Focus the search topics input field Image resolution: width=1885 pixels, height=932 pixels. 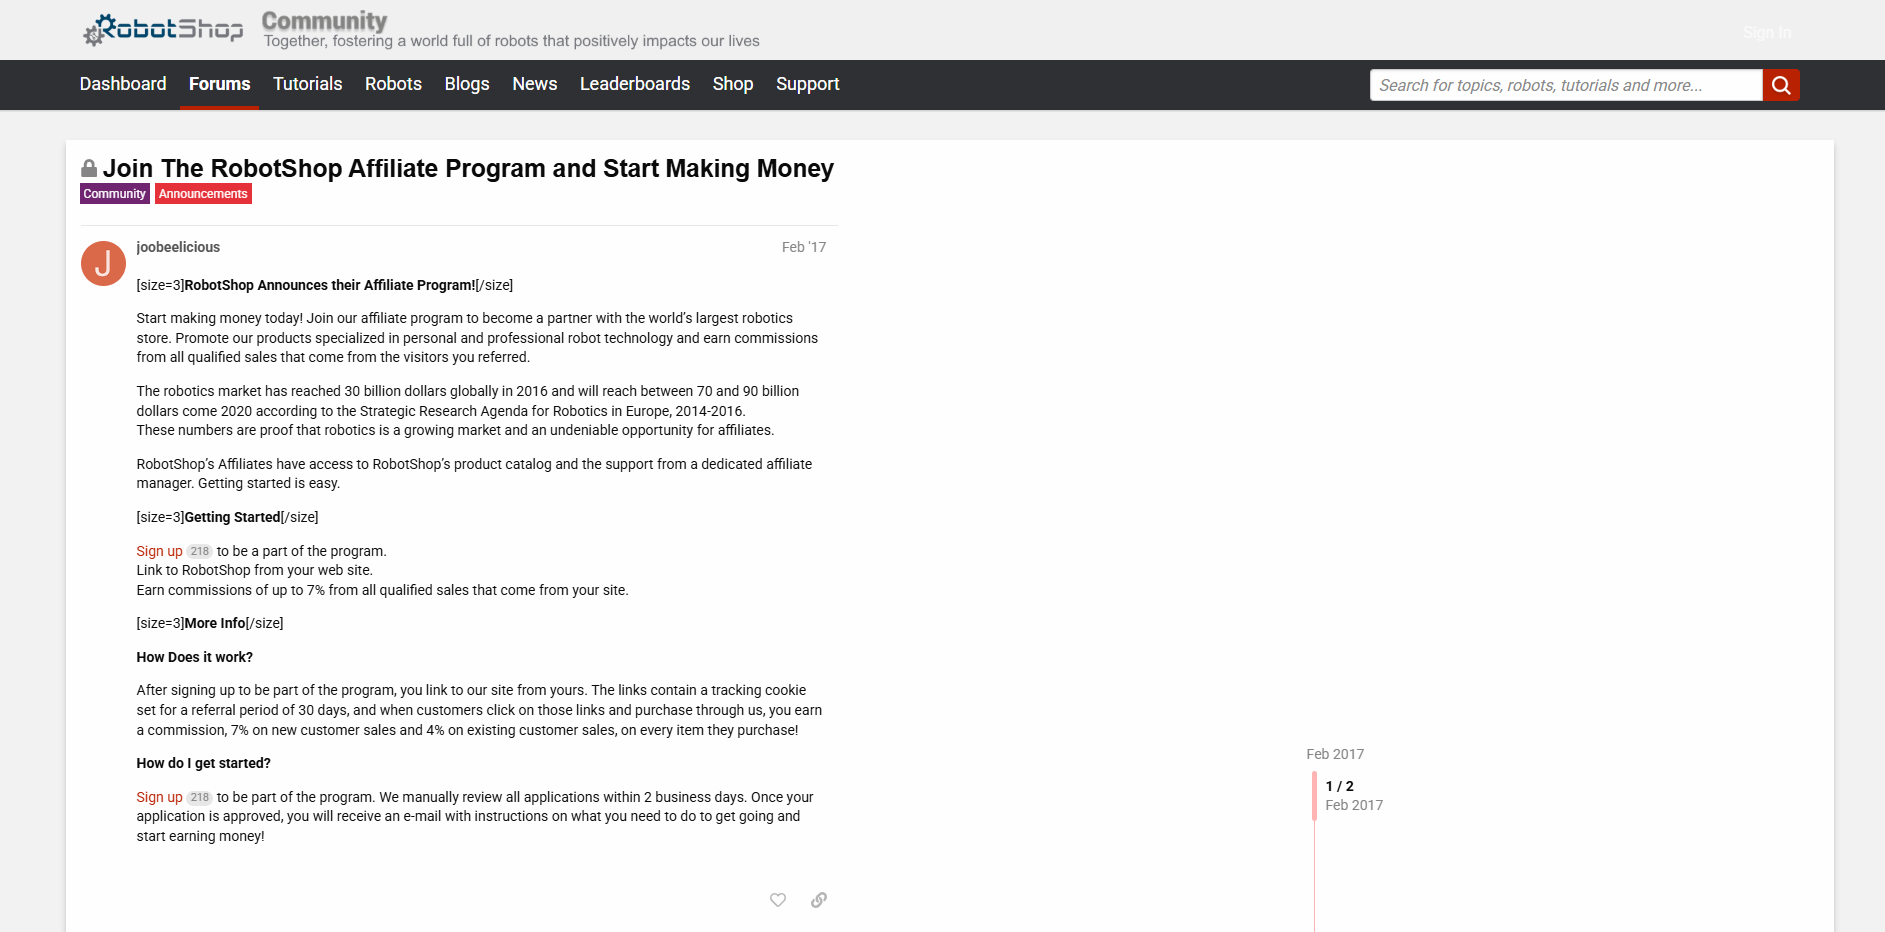tap(1565, 85)
